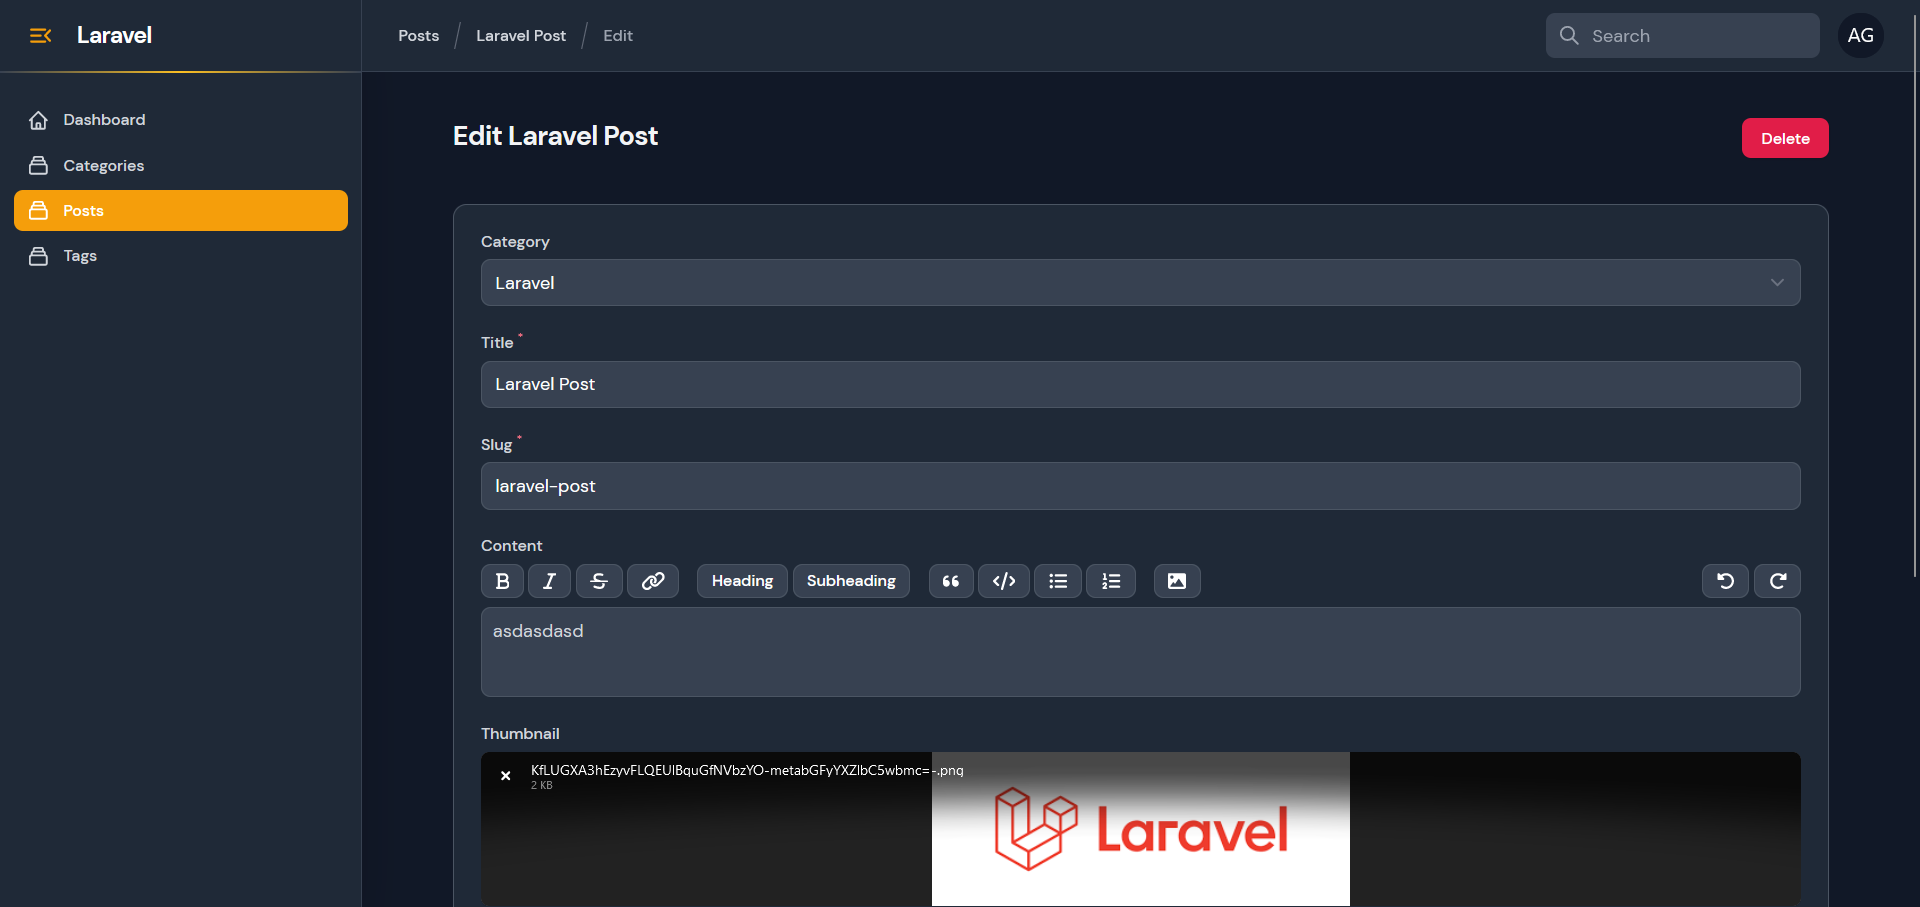Click the page vertical scrollbar
Viewport: 1920px width, 907px height.
(1915, 295)
